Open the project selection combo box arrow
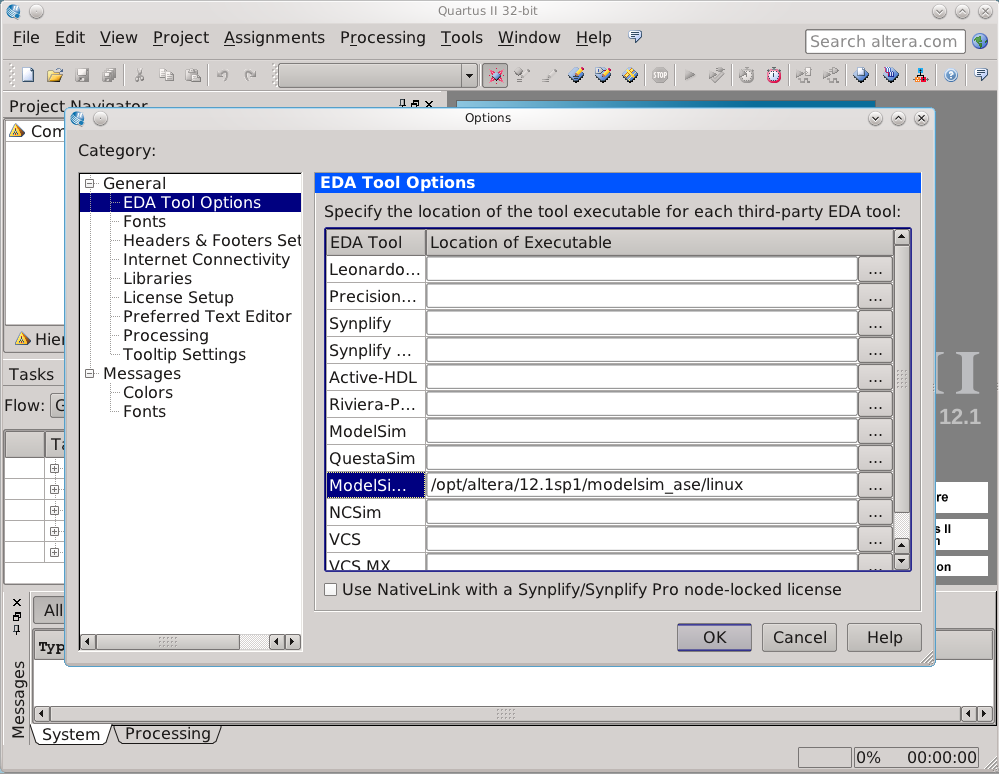This screenshot has height=774, width=999. point(469,75)
